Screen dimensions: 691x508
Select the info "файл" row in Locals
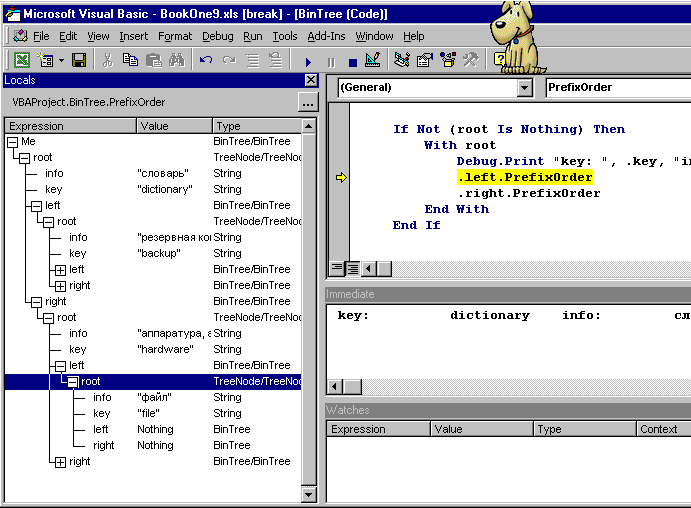153,397
